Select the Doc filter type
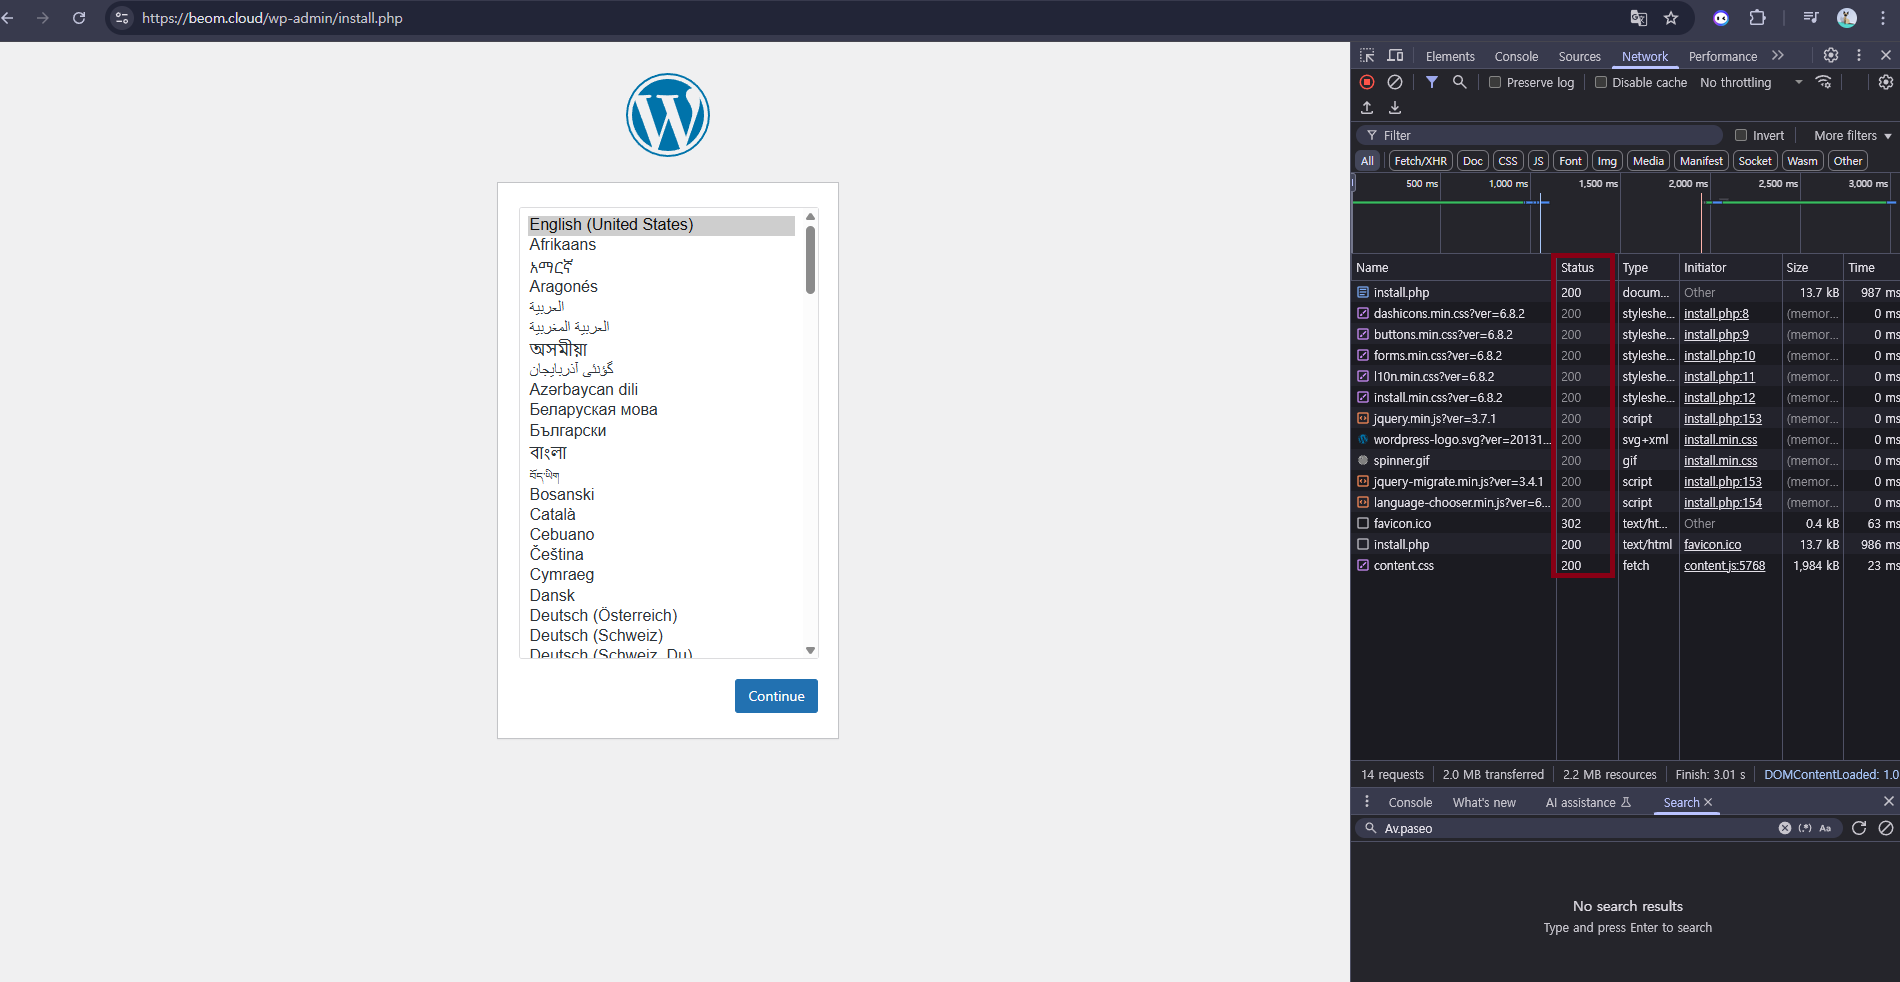This screenshot has width=1900, height=982. pos(1472,161)
